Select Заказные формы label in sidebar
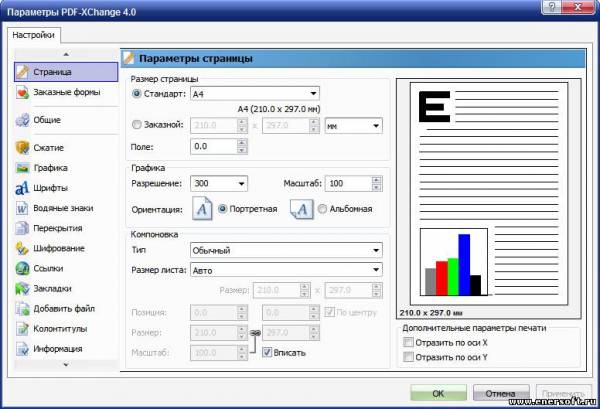The width and height of the screenshot is (600, 409). click(67, 92)
